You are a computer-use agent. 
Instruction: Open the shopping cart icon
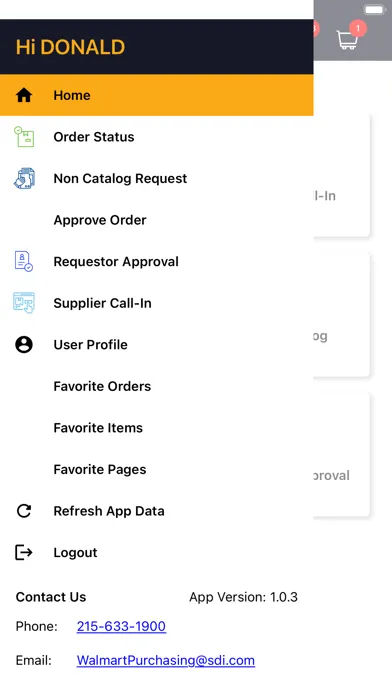pos(347,40)
